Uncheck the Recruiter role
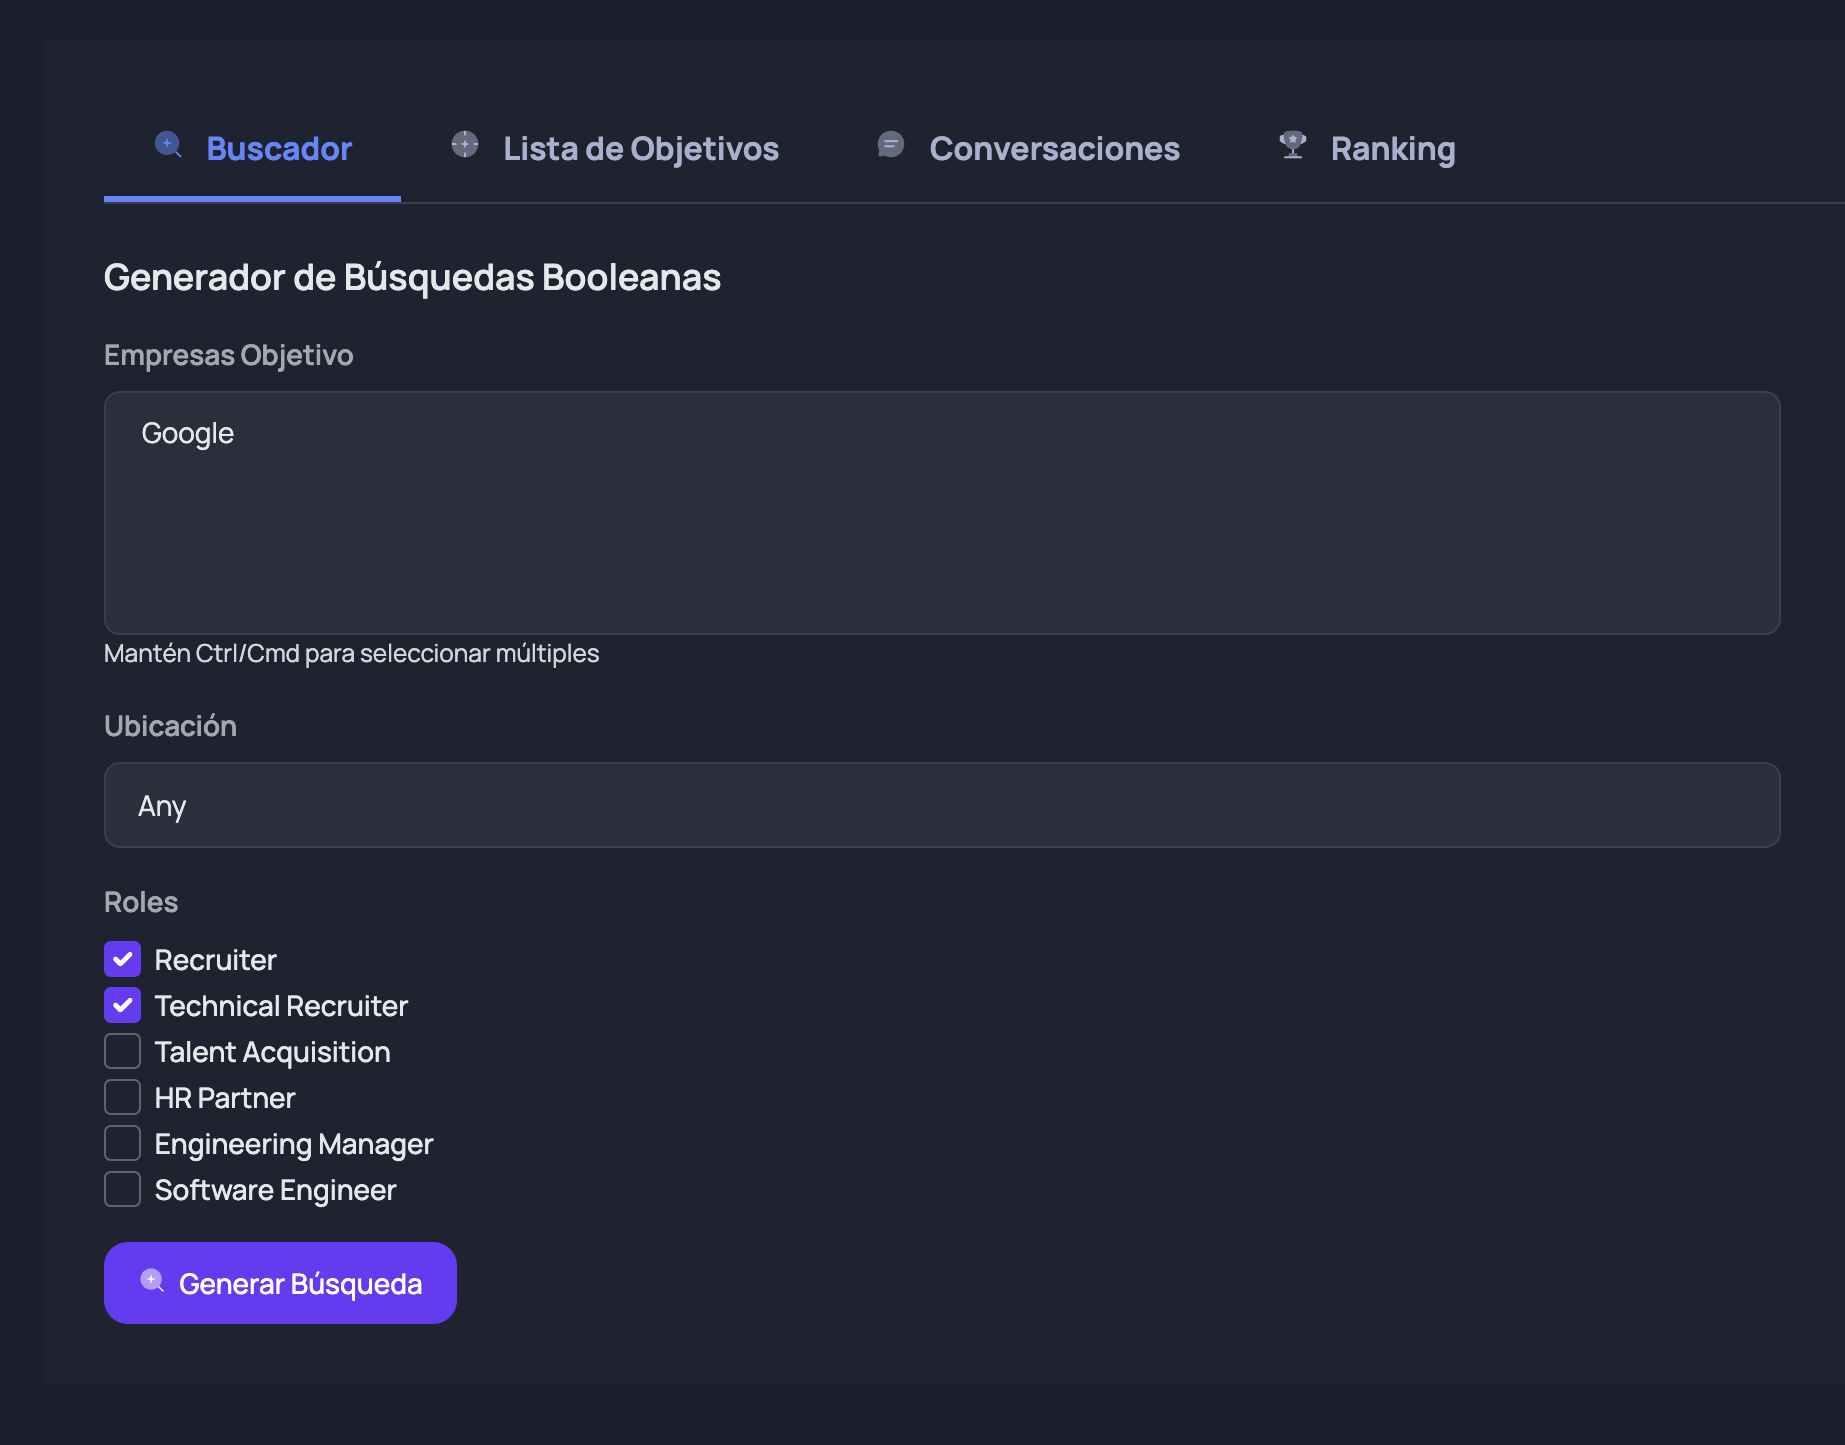 click(122, 959)
